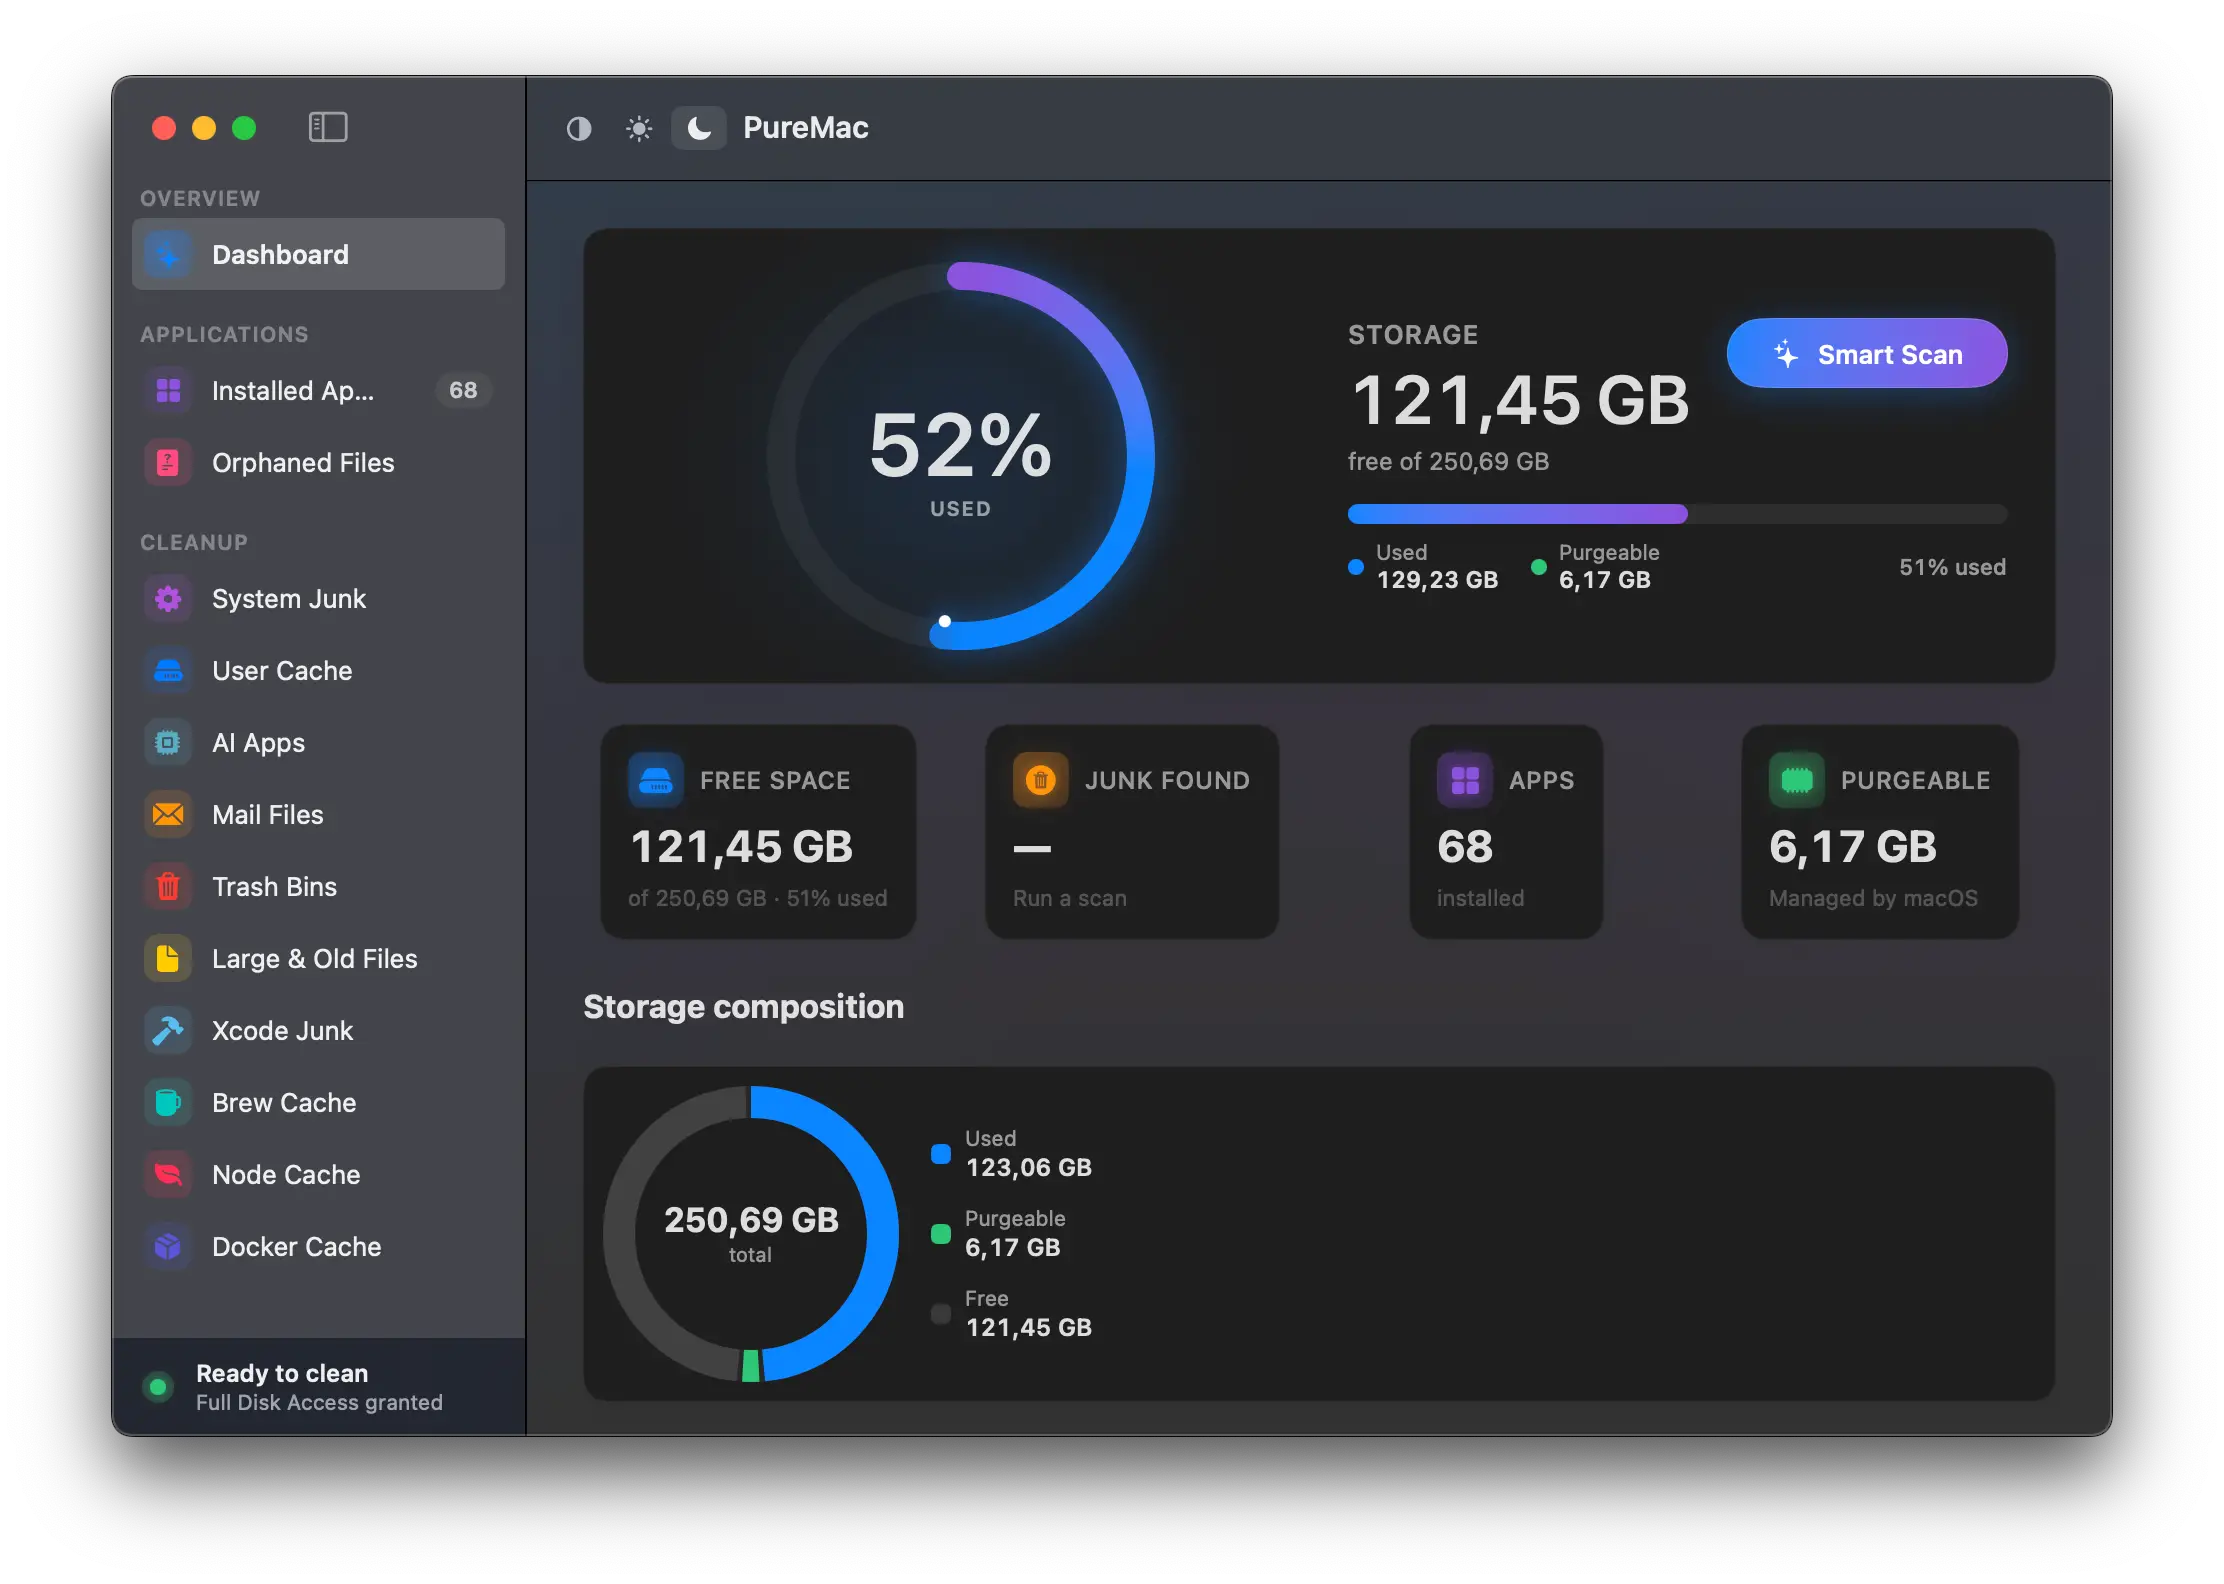
Task: Click the Xcode Junk hammer icon
Action: [x=168, y=1030]
